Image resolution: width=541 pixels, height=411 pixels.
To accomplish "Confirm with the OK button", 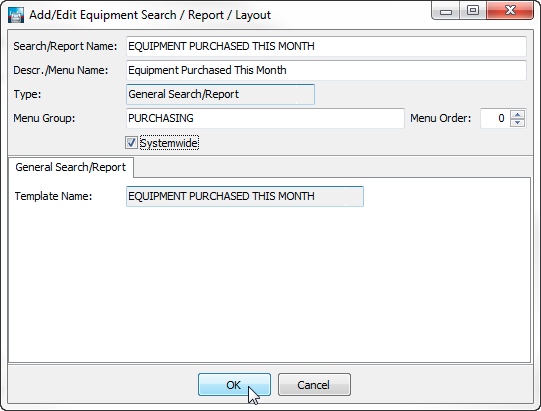I will (x=234, y=384).
